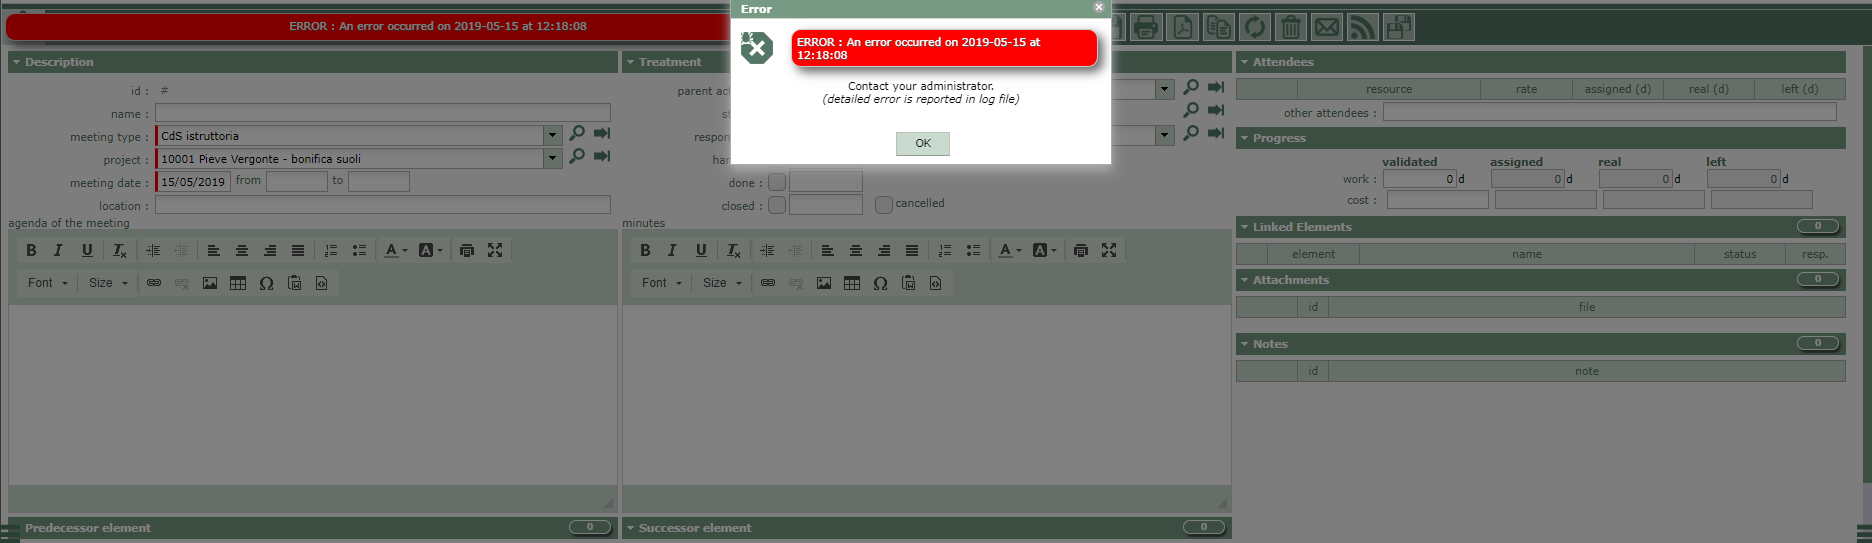Screen dimensions: 1872x543
Task: Export to PDF via the top toolbar icon
Action: click(1182, 27)
